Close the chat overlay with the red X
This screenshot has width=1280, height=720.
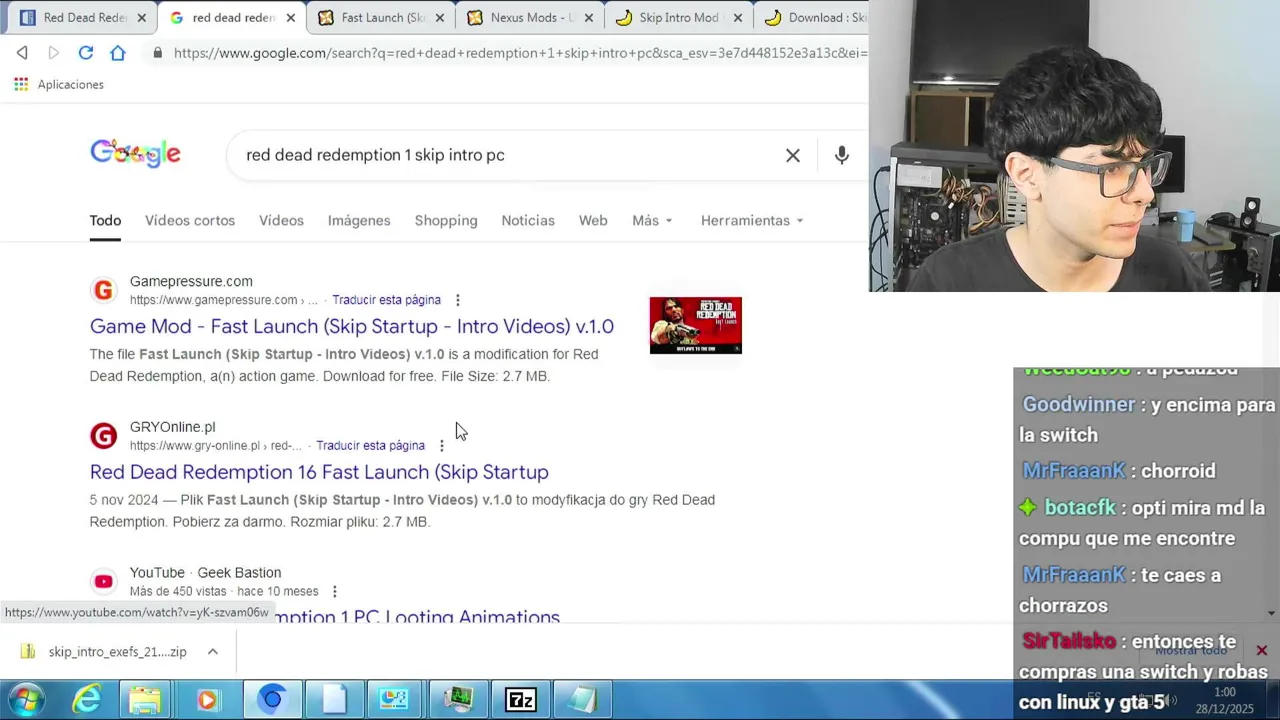click(x=1262, y=651)
